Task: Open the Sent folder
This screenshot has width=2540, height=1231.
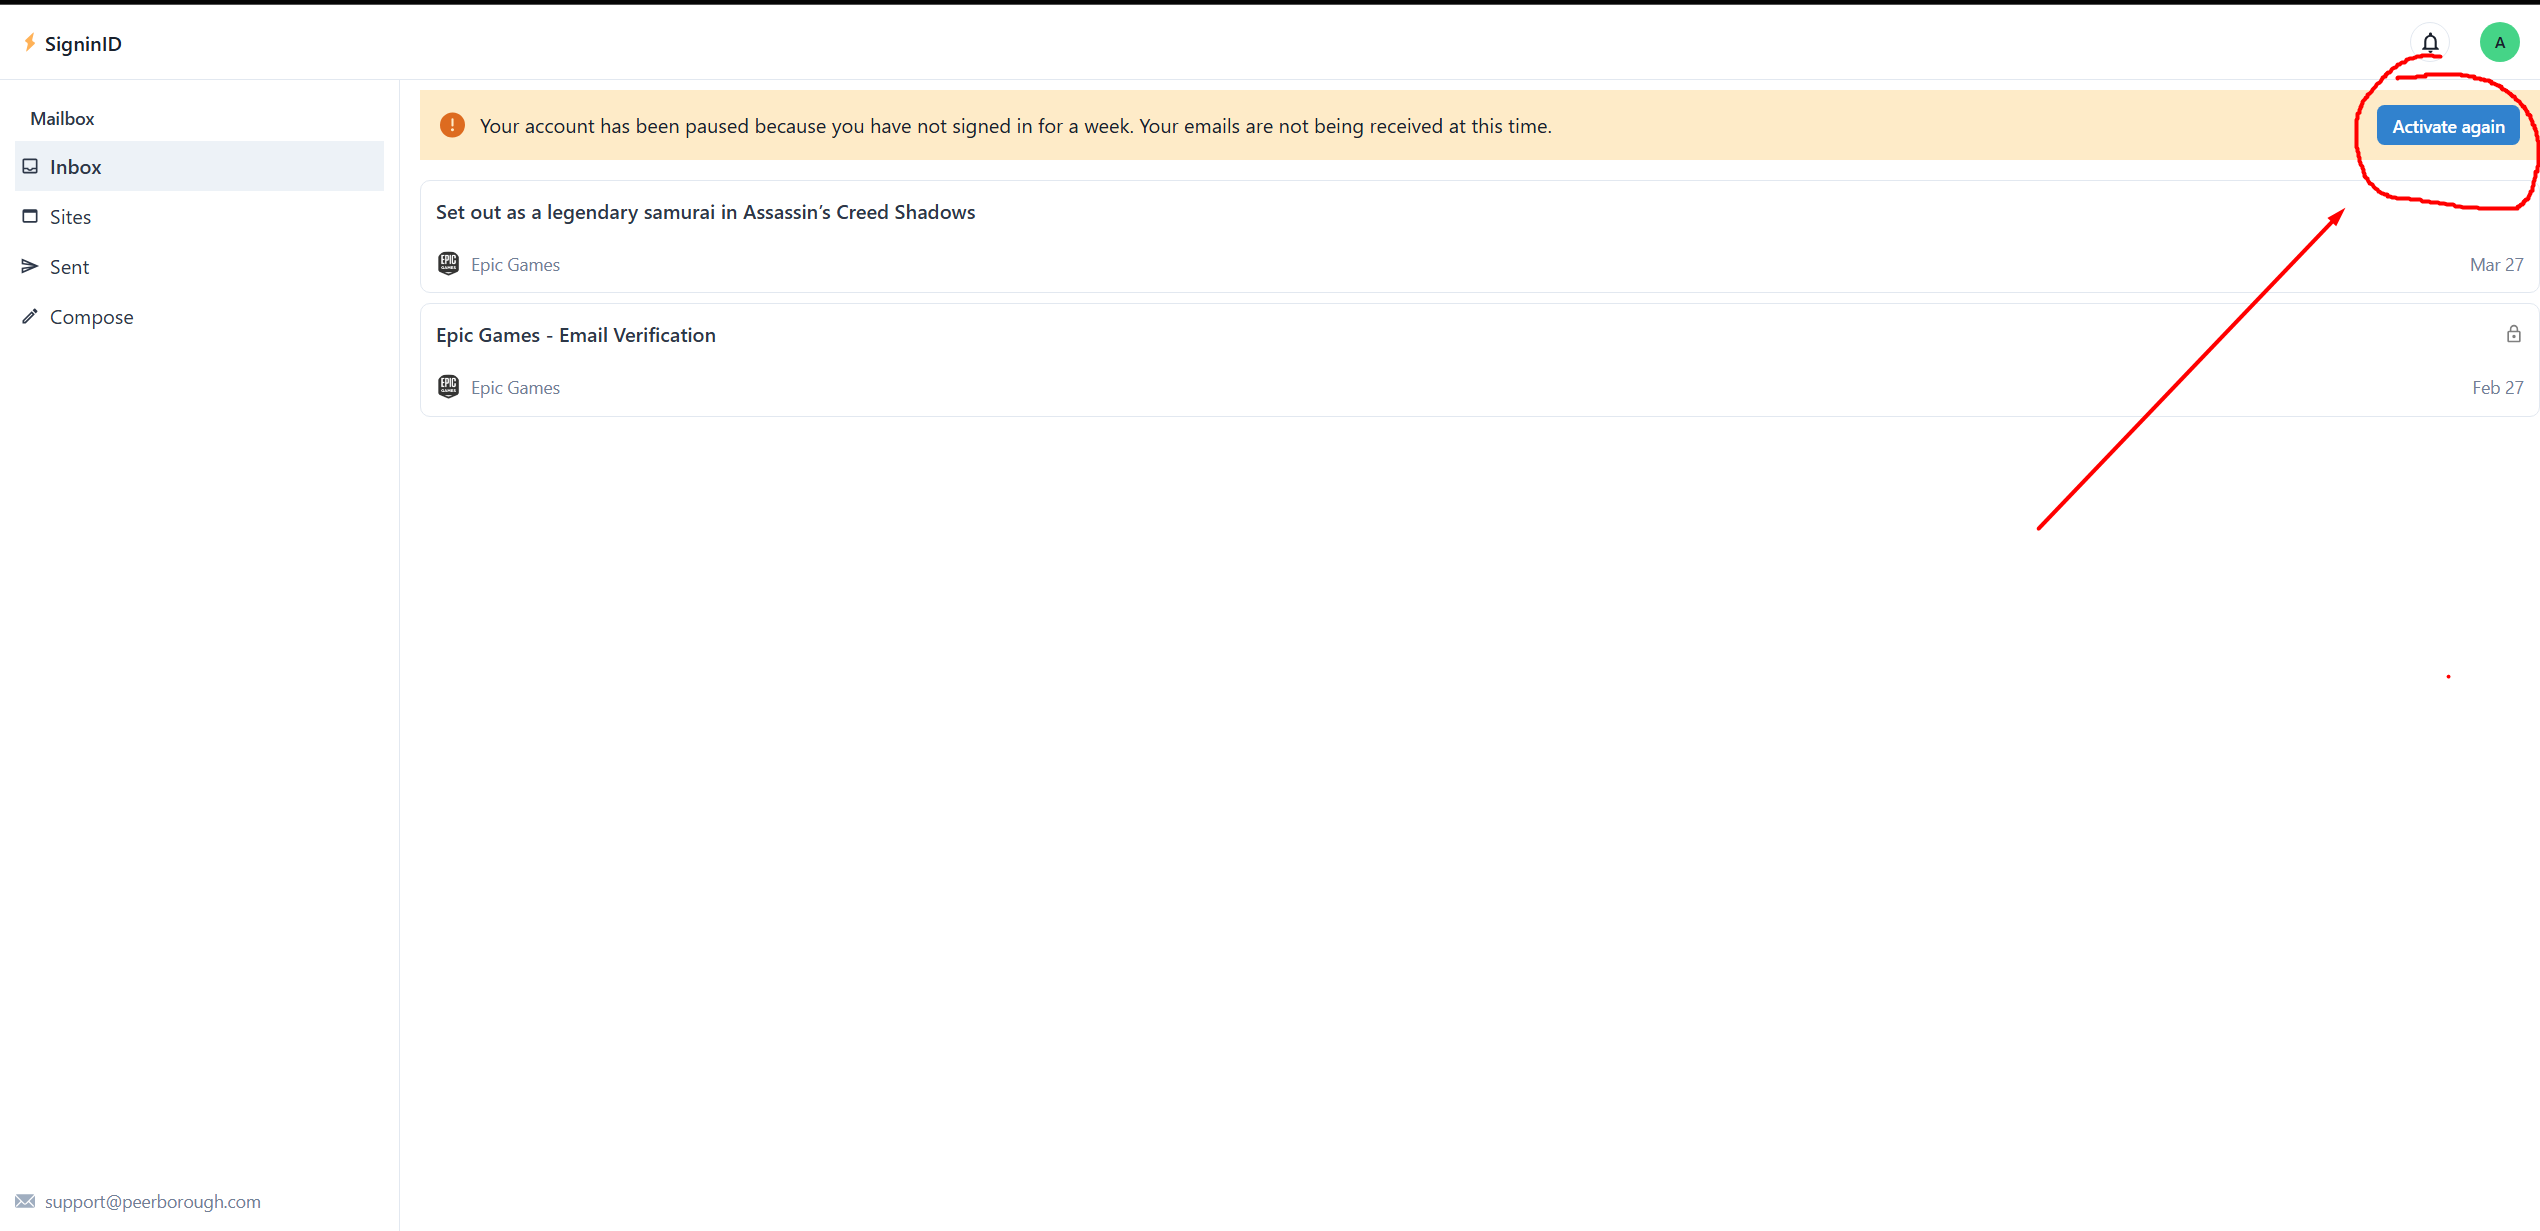Action: tap(70, 267)
